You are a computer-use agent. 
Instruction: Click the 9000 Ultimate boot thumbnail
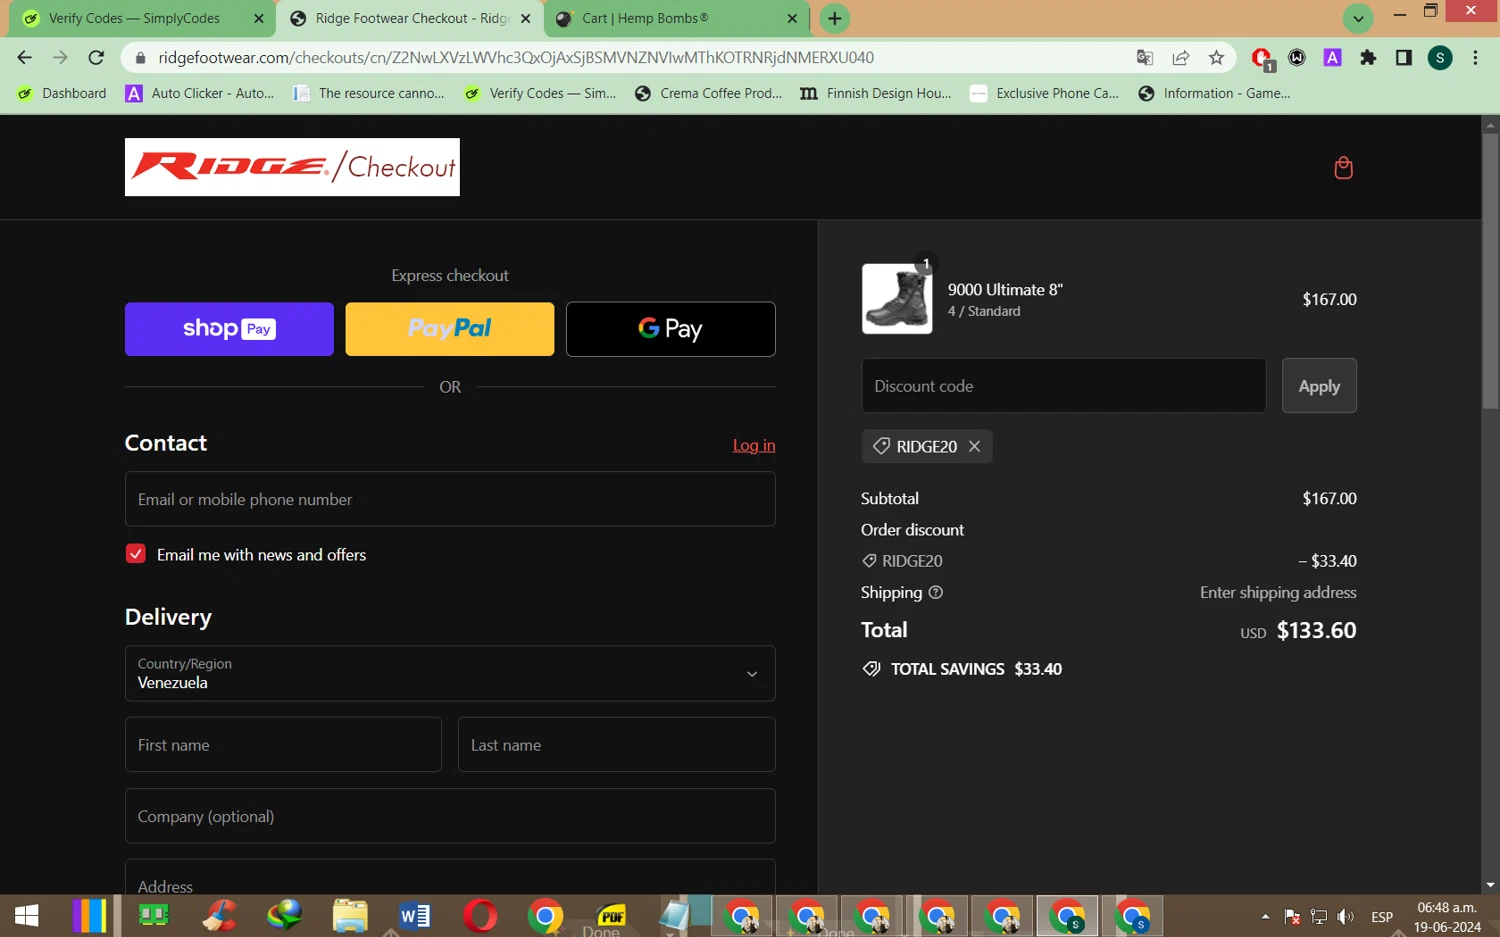[897, 298]
